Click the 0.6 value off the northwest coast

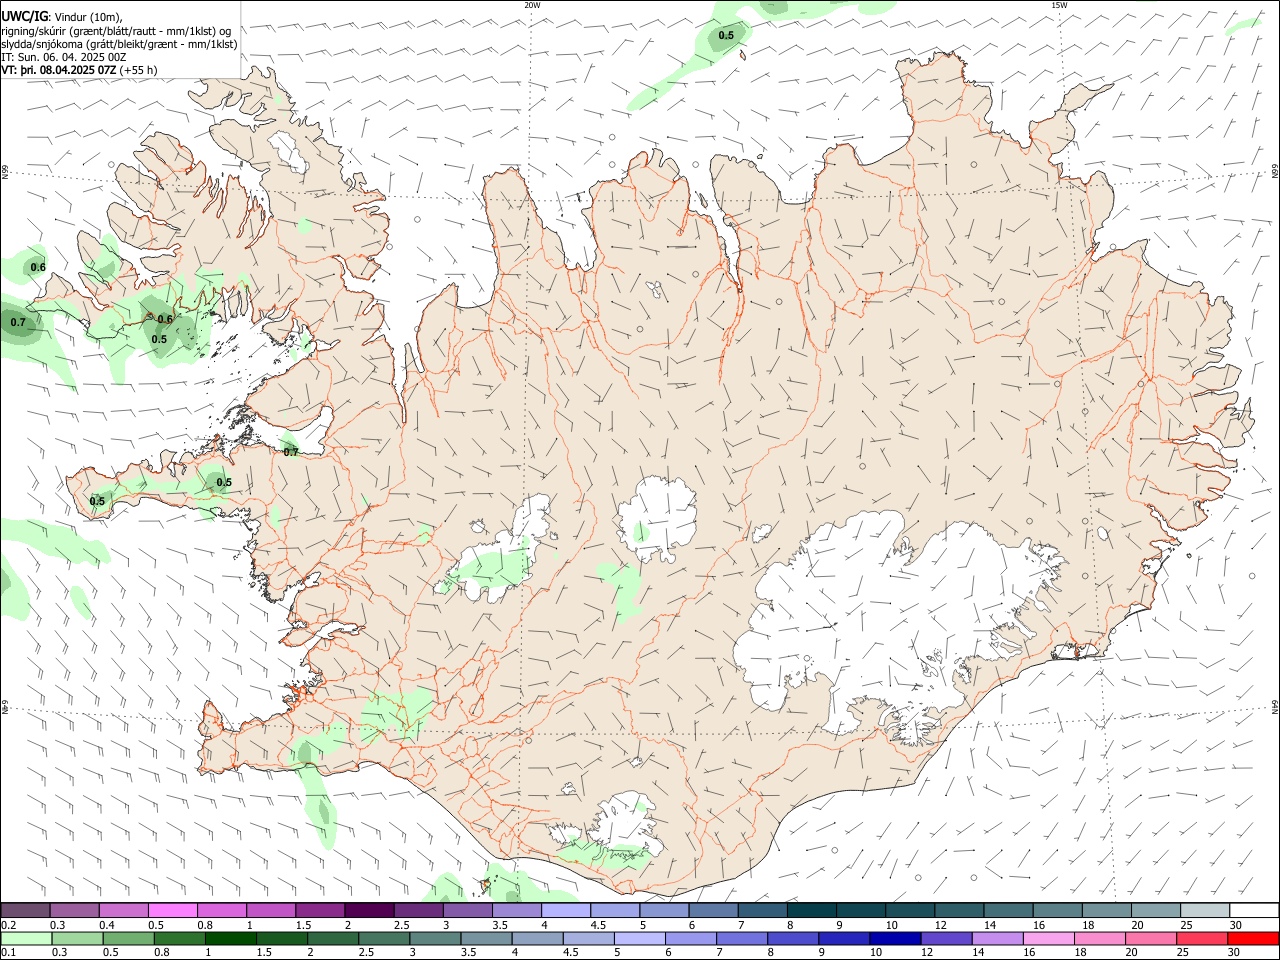tap(38, 267)
